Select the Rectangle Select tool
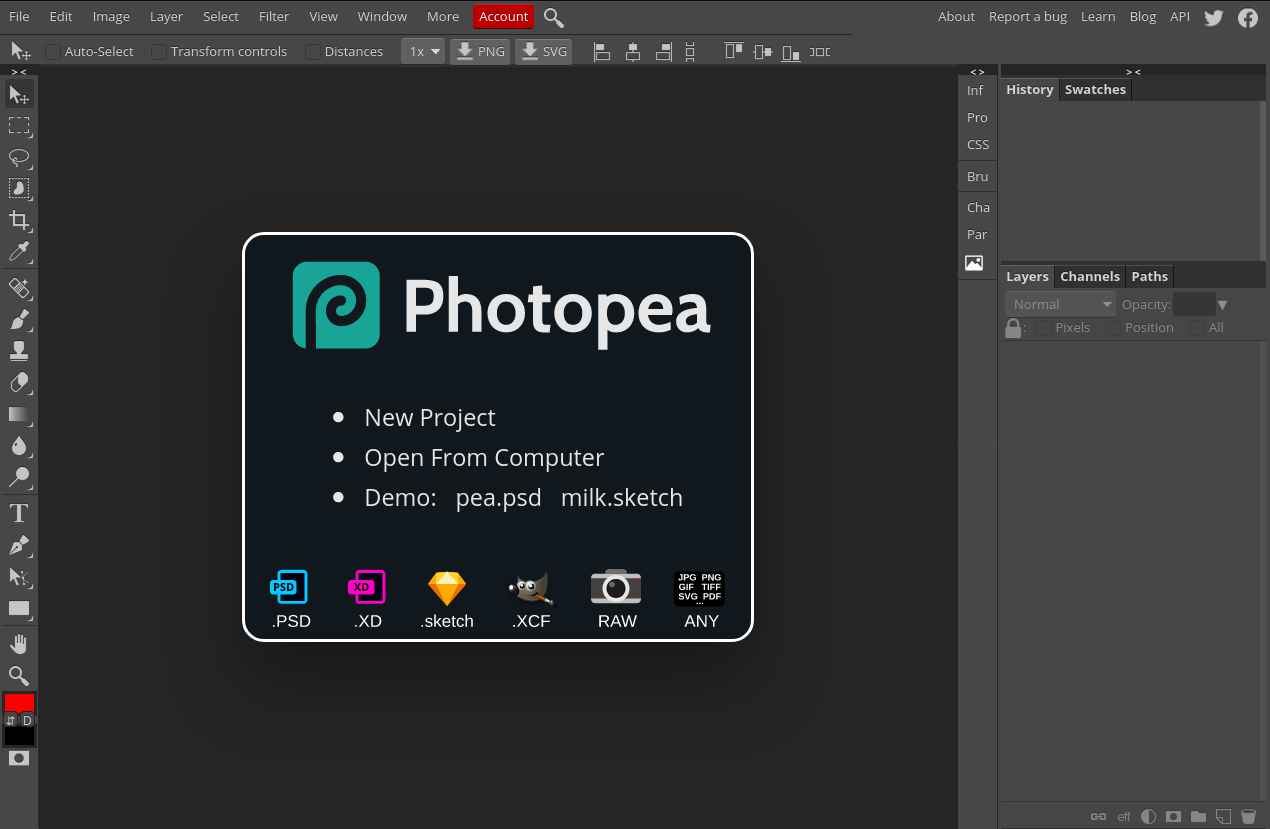 coord(19,126)
